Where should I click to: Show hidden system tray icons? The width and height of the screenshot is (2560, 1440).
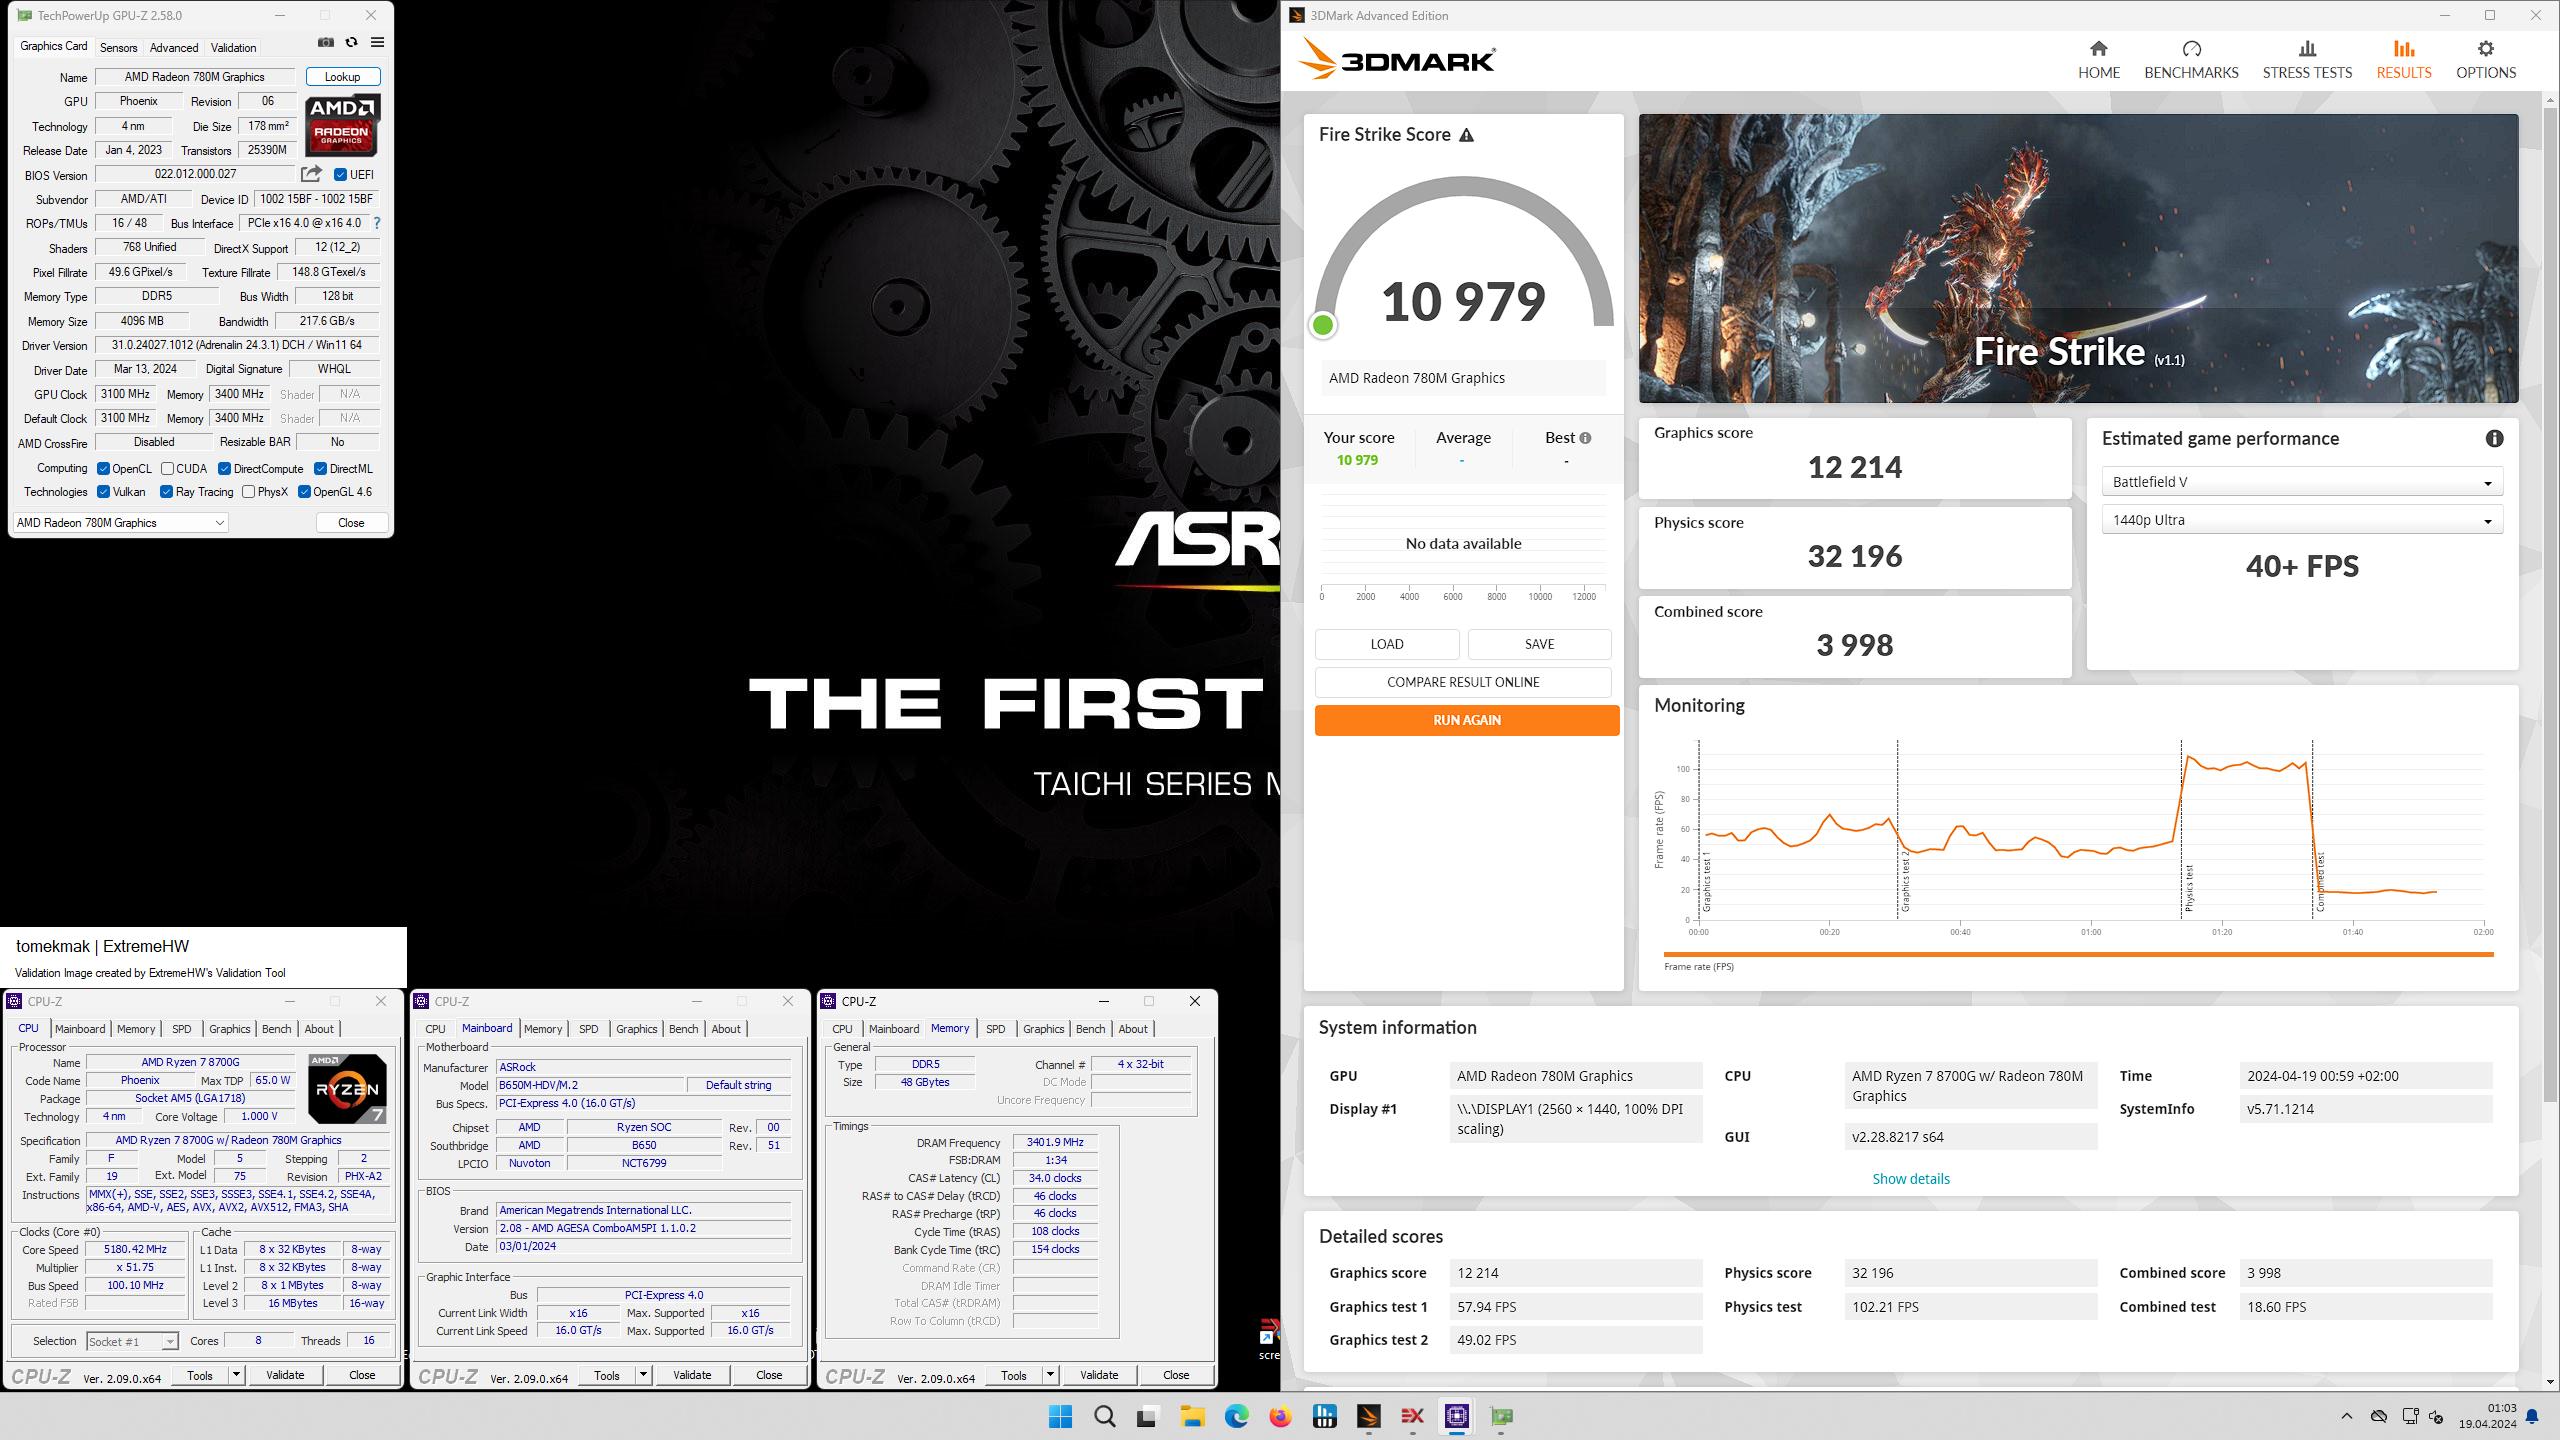click(x=2346, y=1416)
